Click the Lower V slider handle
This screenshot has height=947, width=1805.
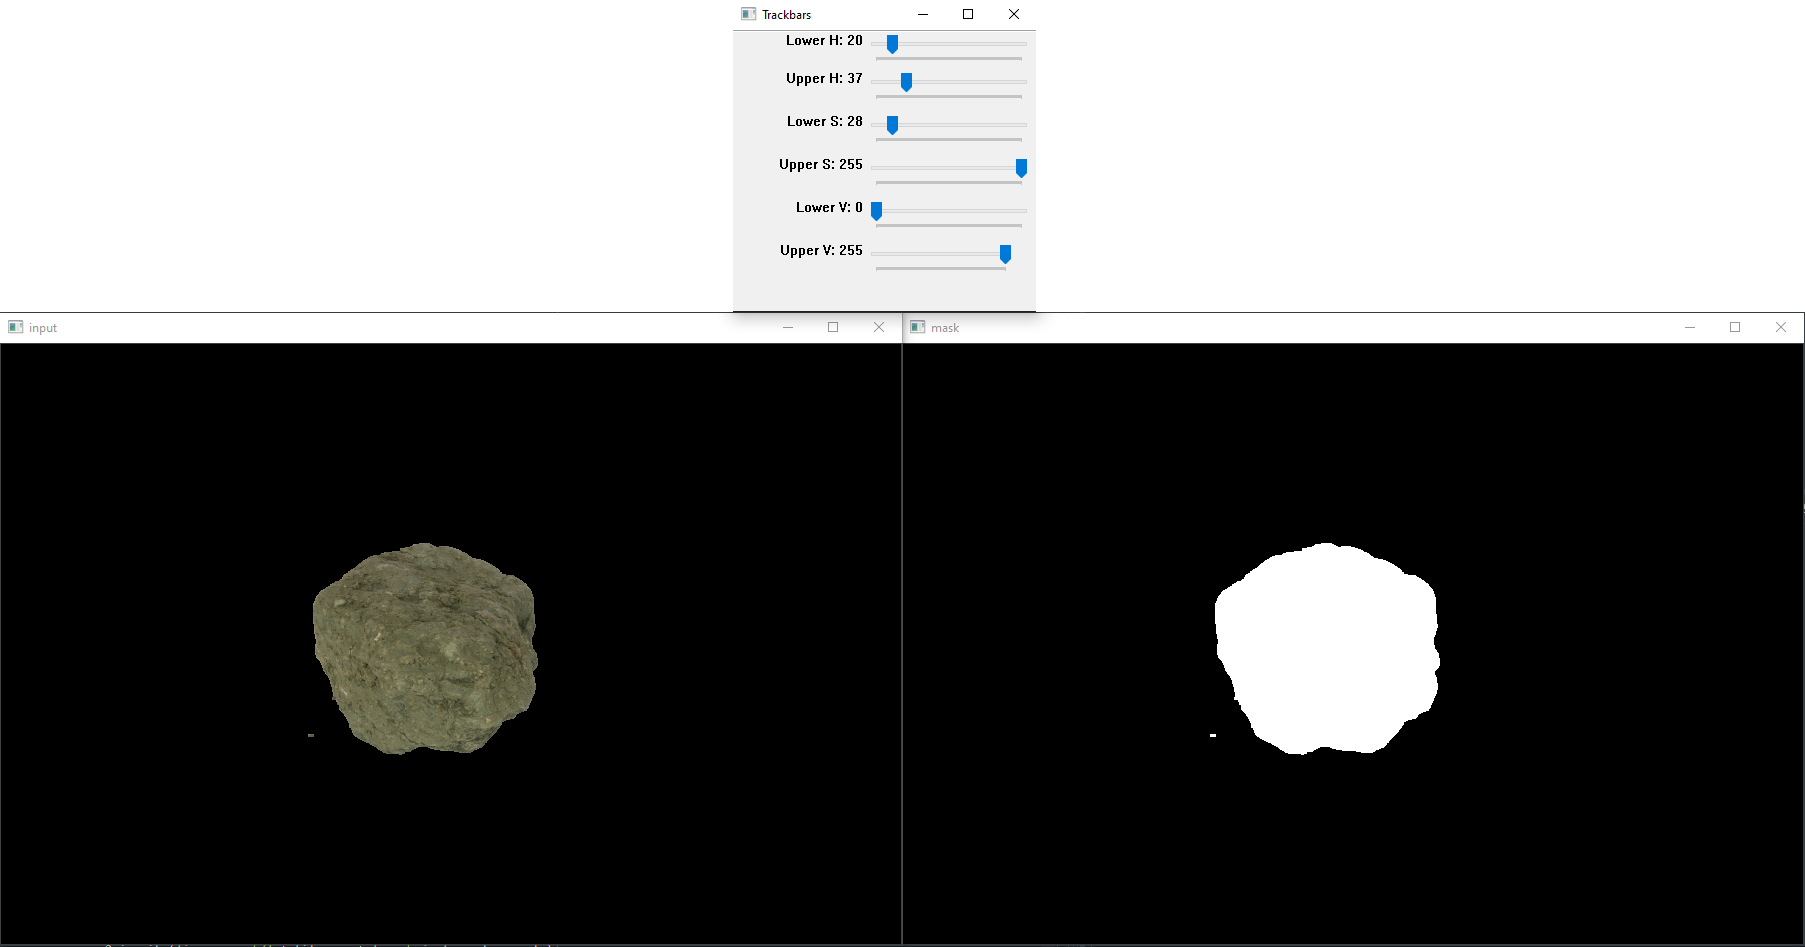pyautogui.click(x=876, y=211)
